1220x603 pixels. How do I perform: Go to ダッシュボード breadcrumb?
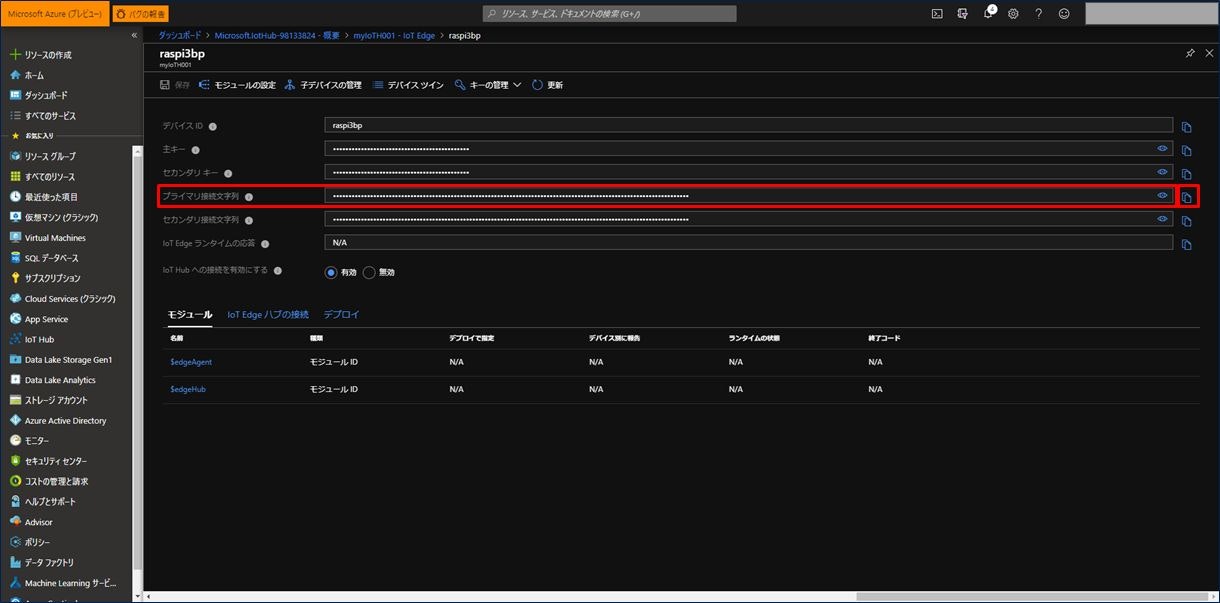point(180,35)
